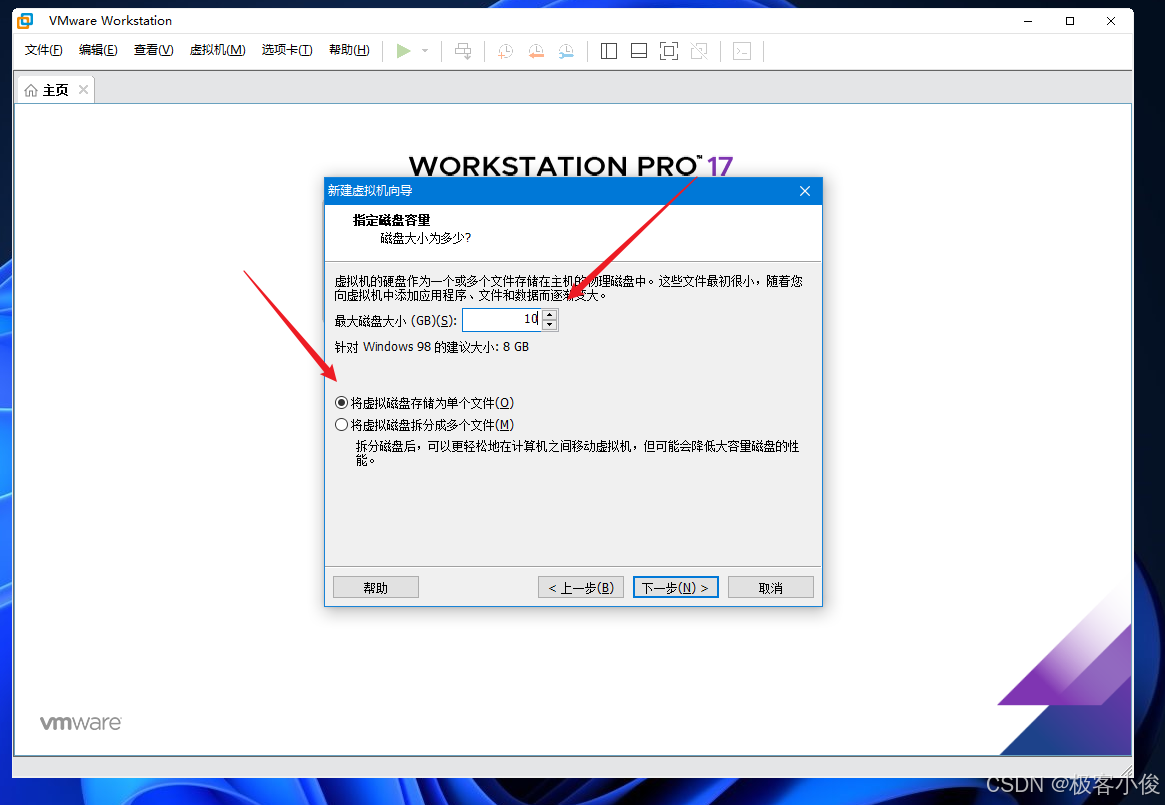Decrease disk size with the down spinner arrow
This screenshot has height=805, width=1165.
[x=550, y=325]
